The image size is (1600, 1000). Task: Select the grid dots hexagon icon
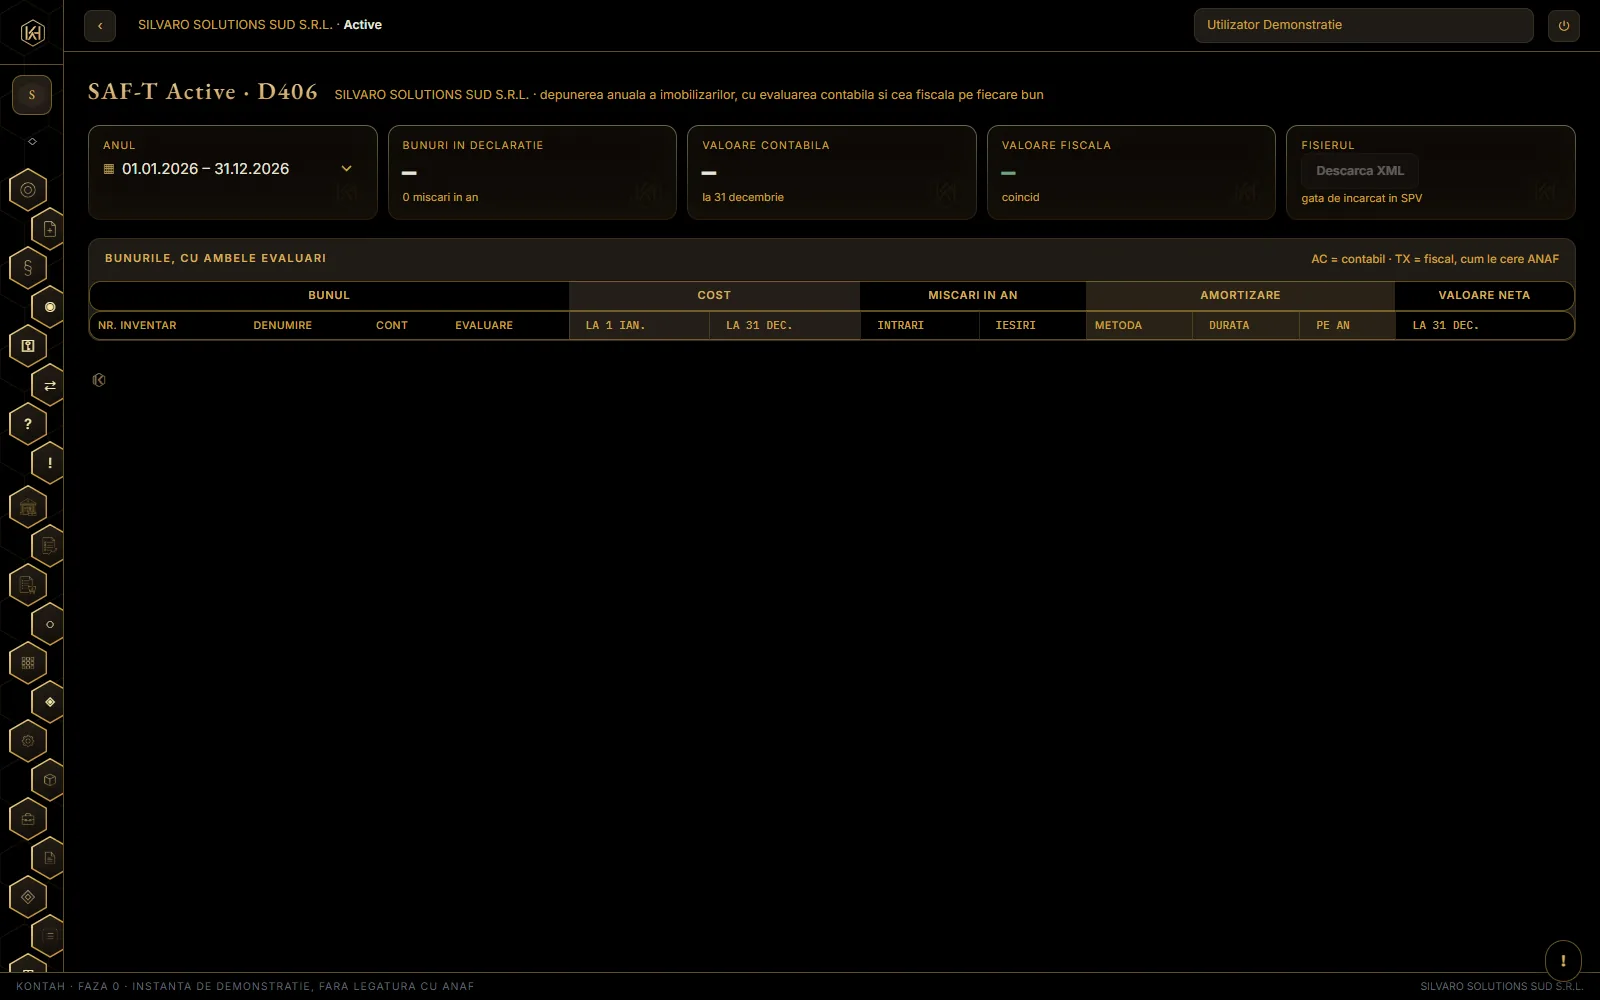(28, 663)
